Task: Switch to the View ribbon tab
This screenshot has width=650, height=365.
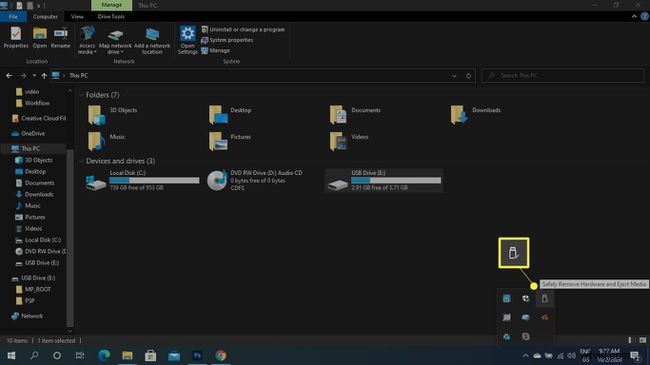Action: pos(77,17)
